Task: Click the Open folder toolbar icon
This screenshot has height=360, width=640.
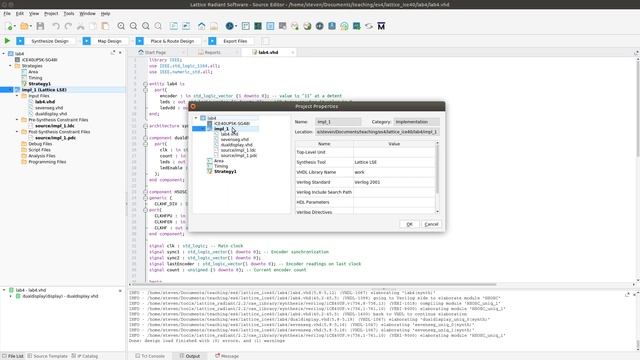Action: (24, 26)
